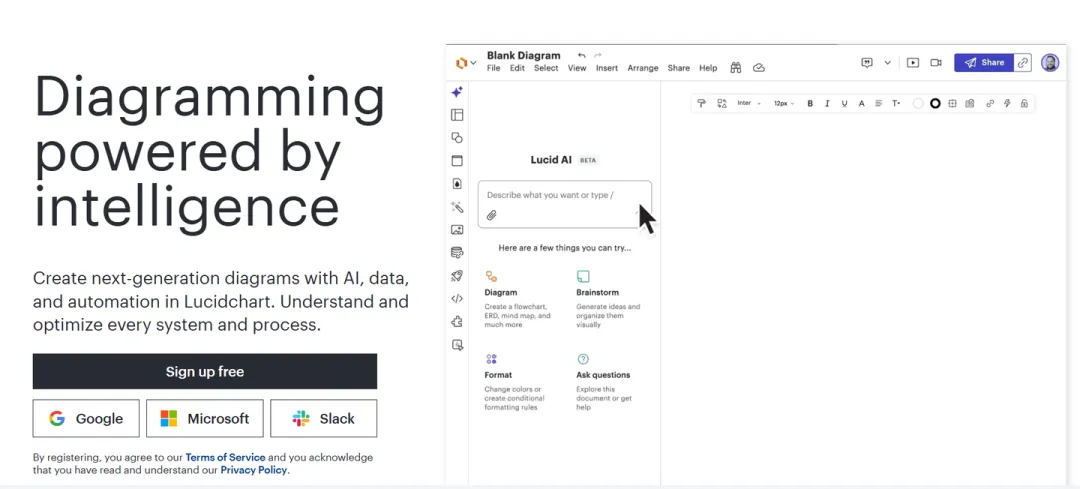Open the Arrange menu
Image resolution: width=1080 pixels, height=489 pixels.
643,68
